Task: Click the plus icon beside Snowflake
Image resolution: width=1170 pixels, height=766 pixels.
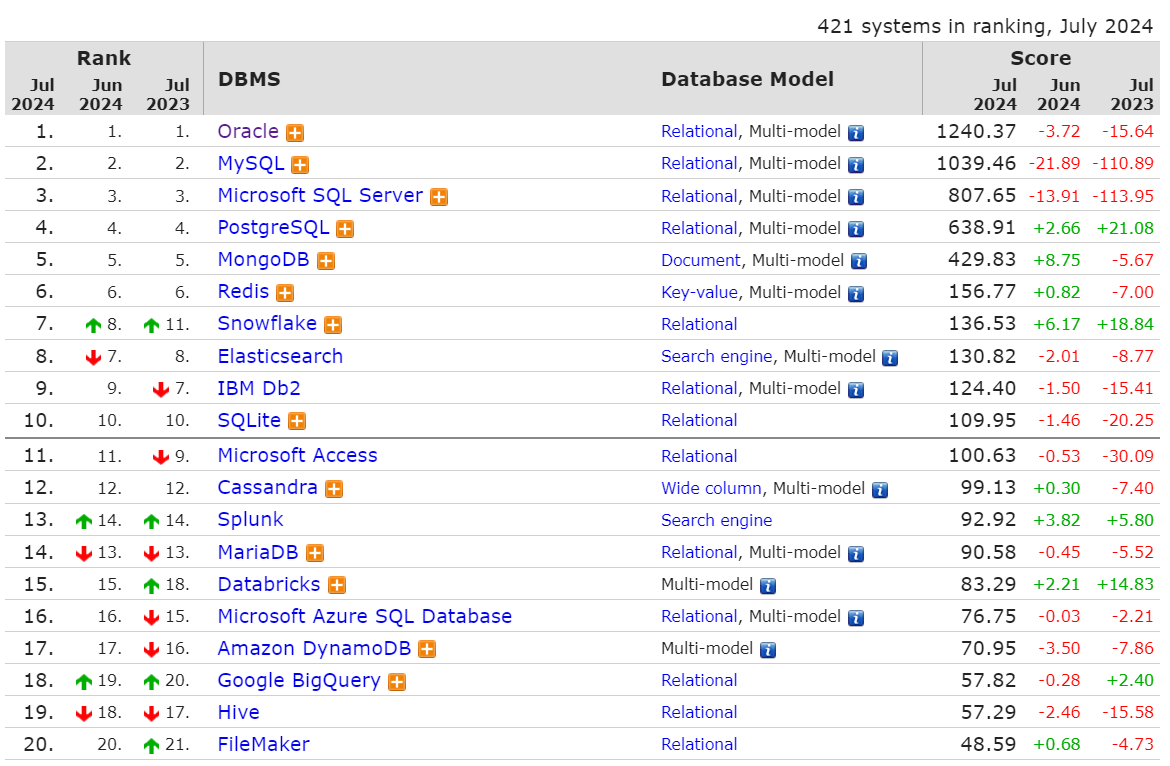Action: [333, 325]
